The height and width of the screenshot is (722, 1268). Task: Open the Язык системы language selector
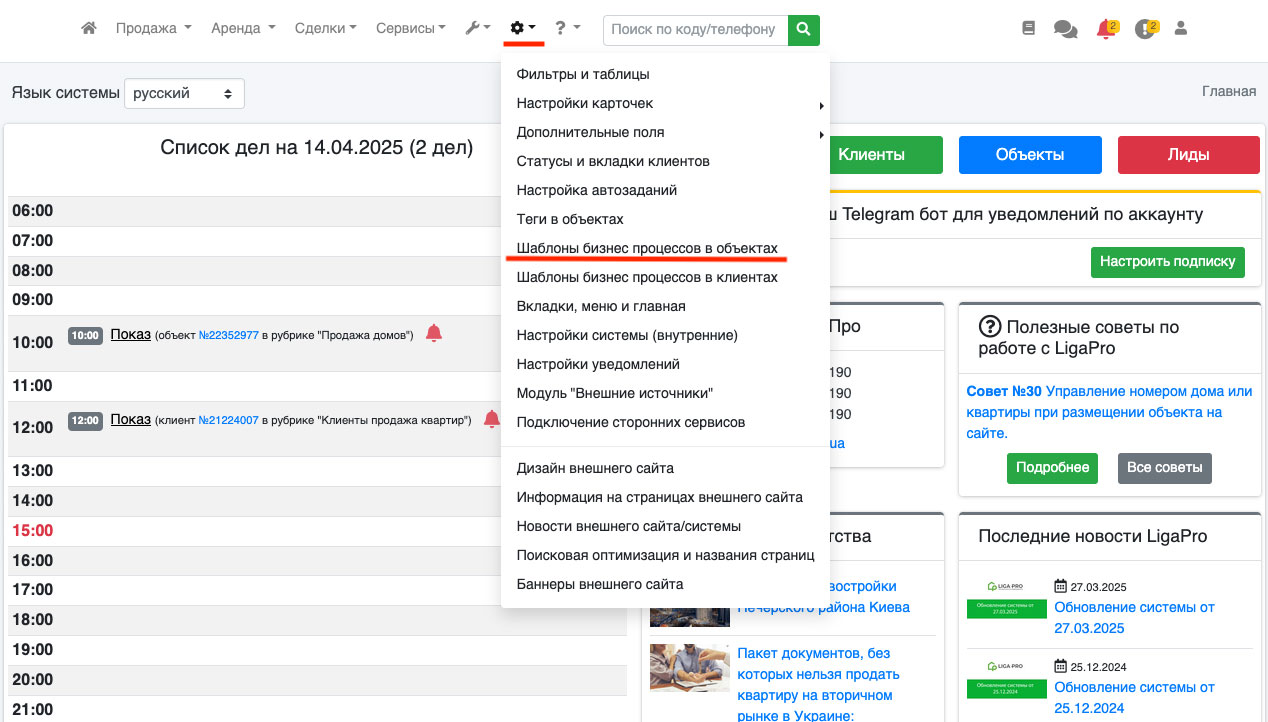tap(184, 93)
